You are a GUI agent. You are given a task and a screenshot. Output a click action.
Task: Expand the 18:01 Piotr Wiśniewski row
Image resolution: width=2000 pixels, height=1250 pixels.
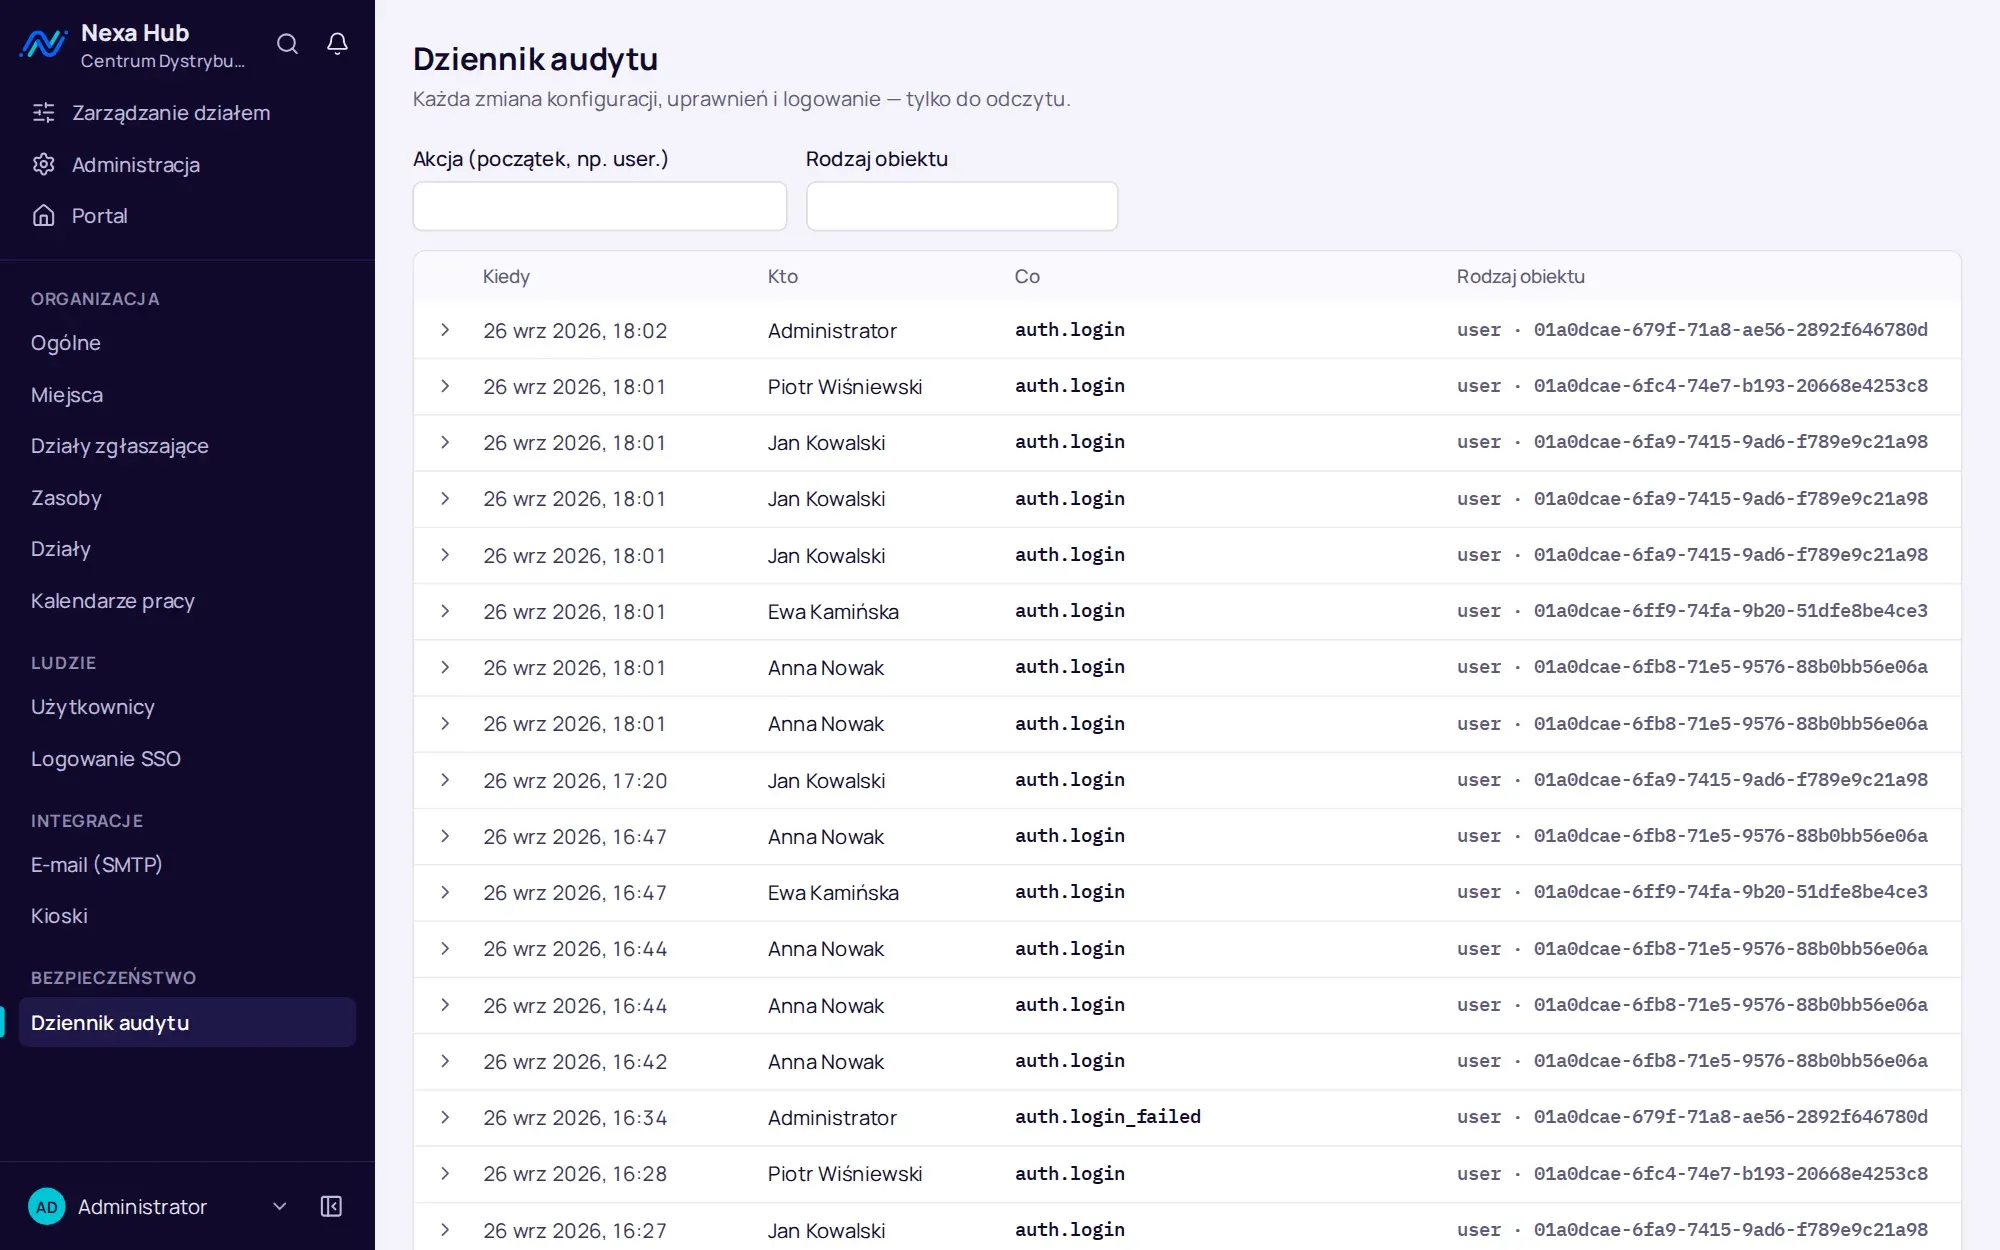(445, 386)
